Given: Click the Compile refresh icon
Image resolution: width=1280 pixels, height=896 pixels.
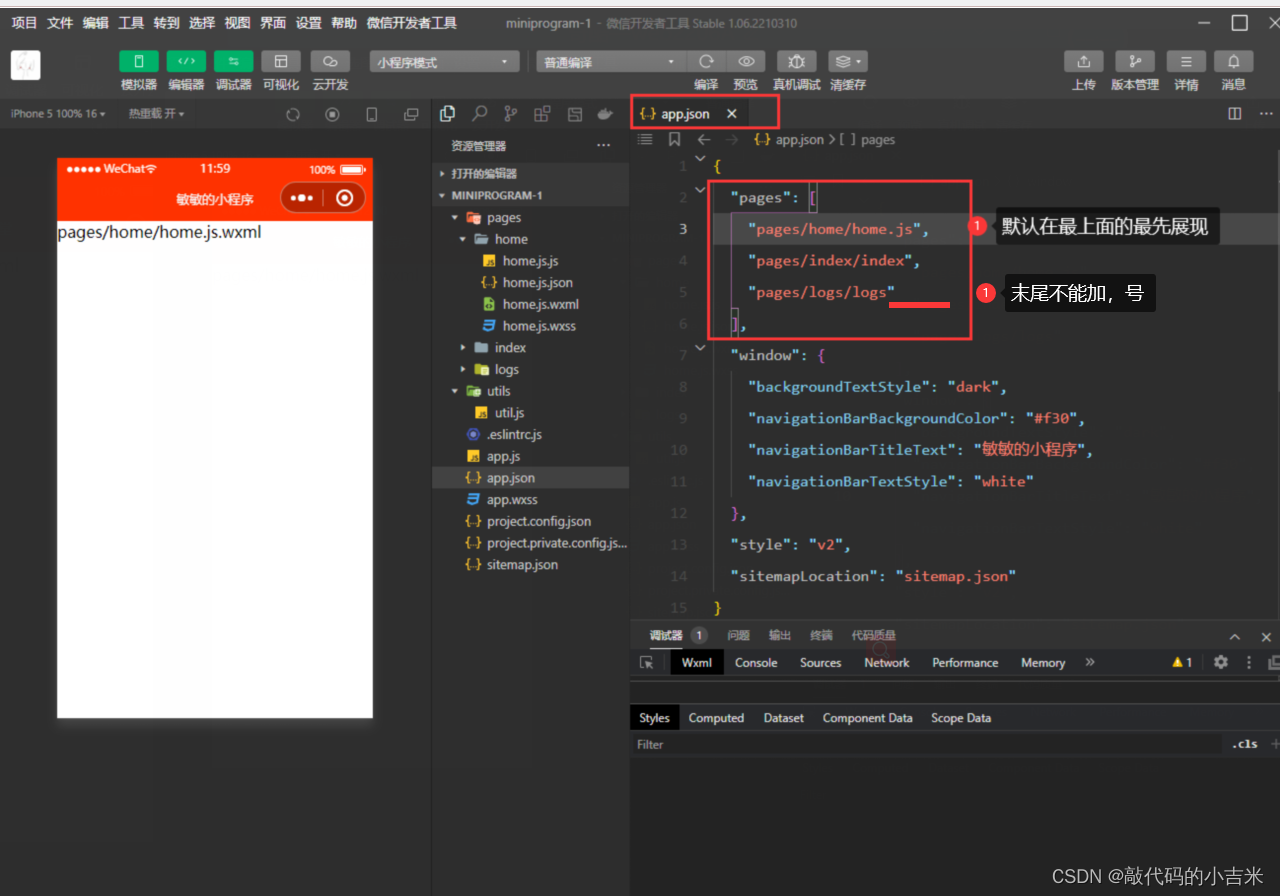Looking at the screenshot, I should point(706,62).
